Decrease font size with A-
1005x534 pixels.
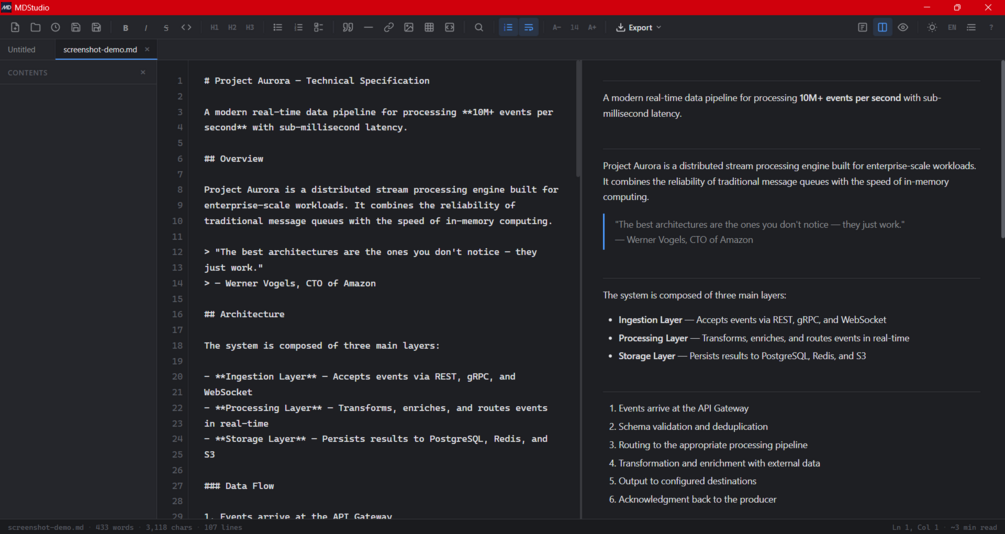coord(557,28)
